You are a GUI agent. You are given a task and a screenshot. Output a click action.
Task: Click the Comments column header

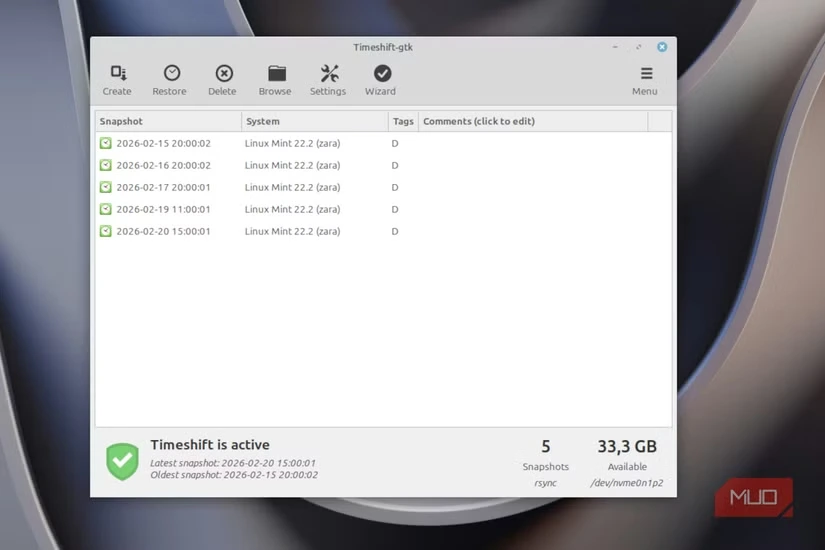point(532,121)
